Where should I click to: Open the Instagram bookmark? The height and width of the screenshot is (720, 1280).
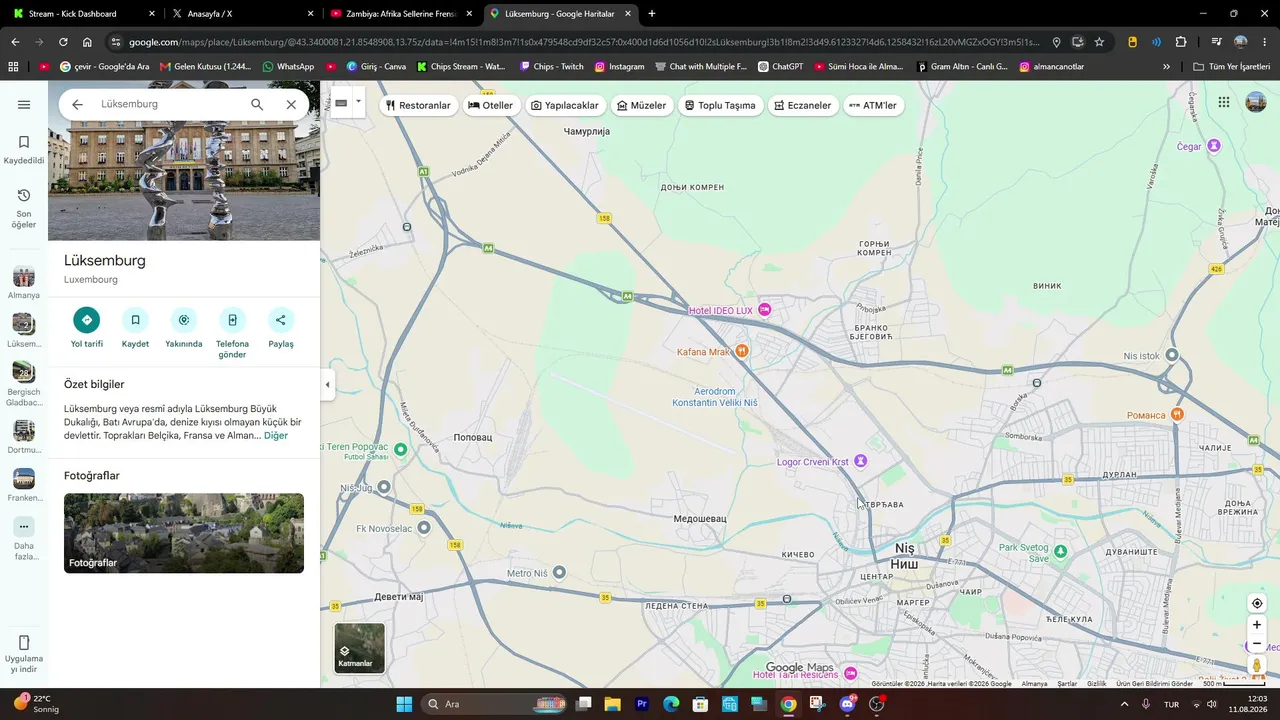pyautogui.click(x=619, y=67)
